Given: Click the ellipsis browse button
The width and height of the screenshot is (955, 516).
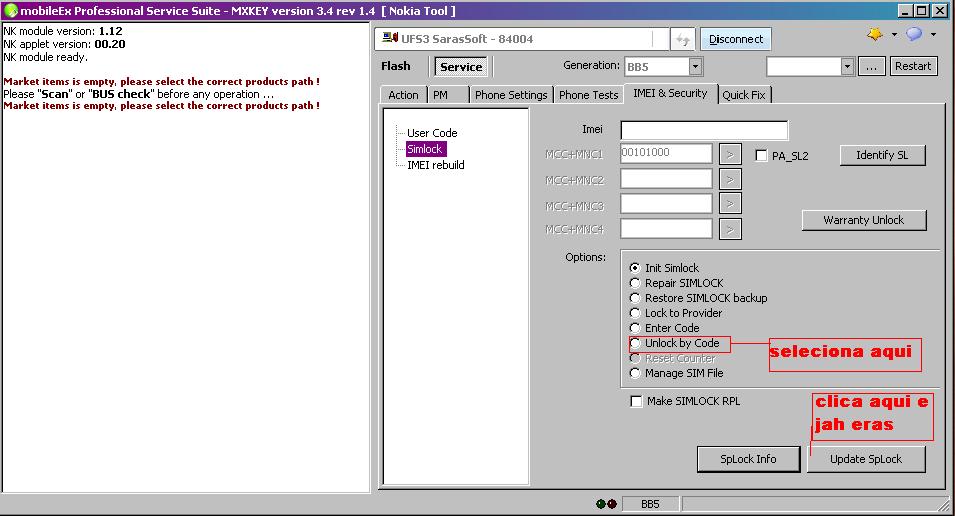Looking at the screenshot, I should pos(871,66).
